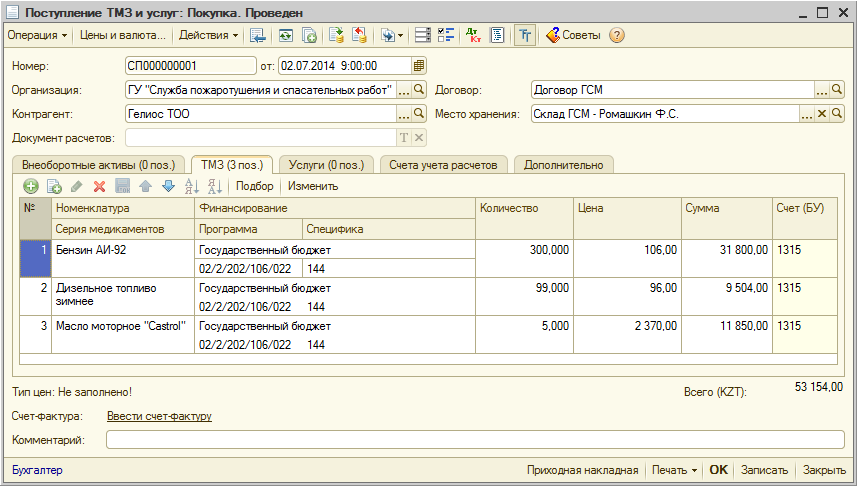Clear Место хранения with X button
This screenshot has width=857, height=486.
(822, 114)
